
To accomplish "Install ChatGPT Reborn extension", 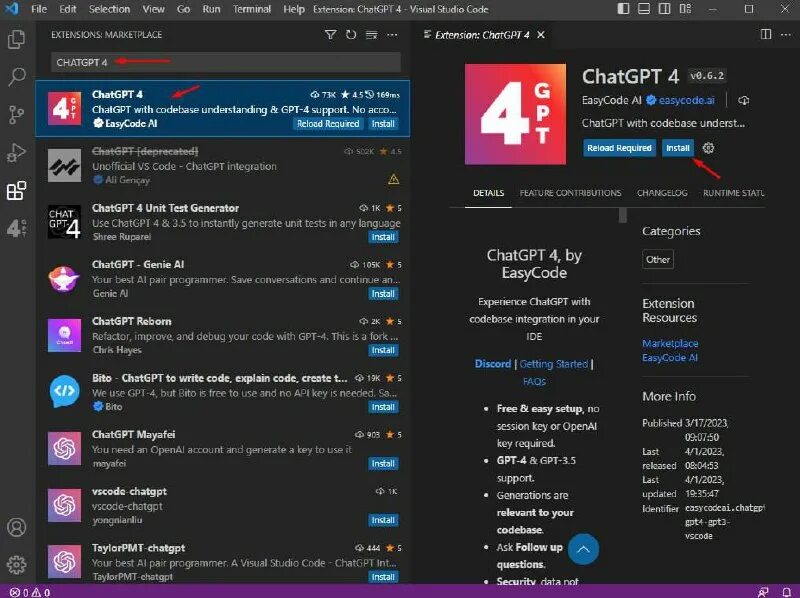I will coord(383,351).
